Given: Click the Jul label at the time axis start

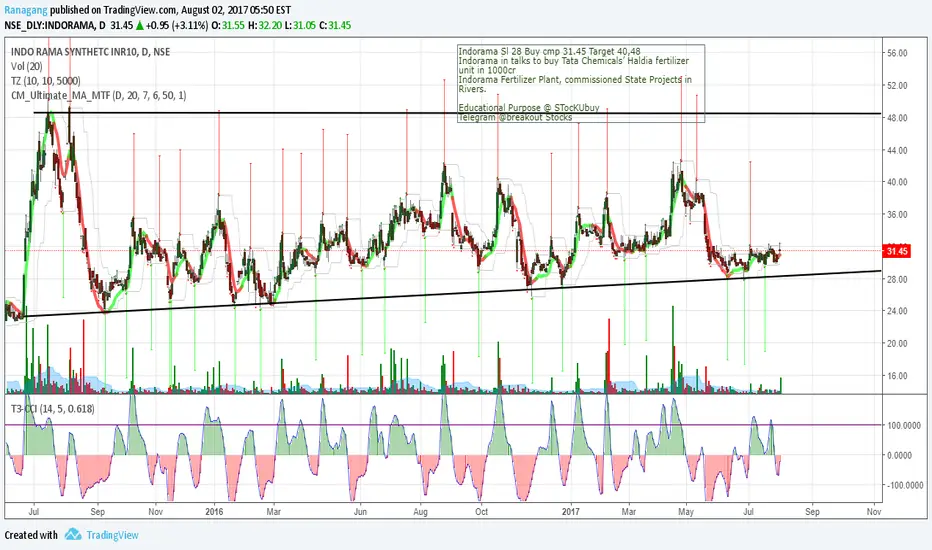Looking at the screenshot, I should point(34,511).
